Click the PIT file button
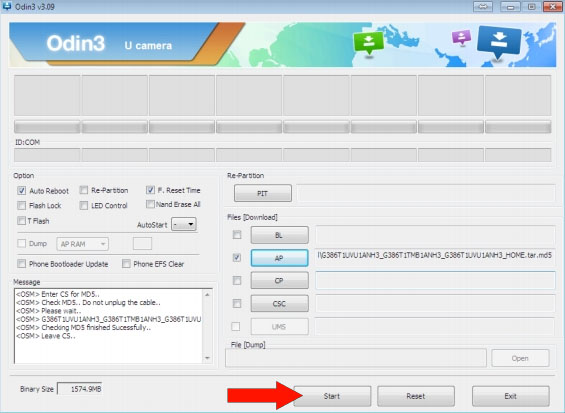Screen dimensions: 565x413 (263, 194)
